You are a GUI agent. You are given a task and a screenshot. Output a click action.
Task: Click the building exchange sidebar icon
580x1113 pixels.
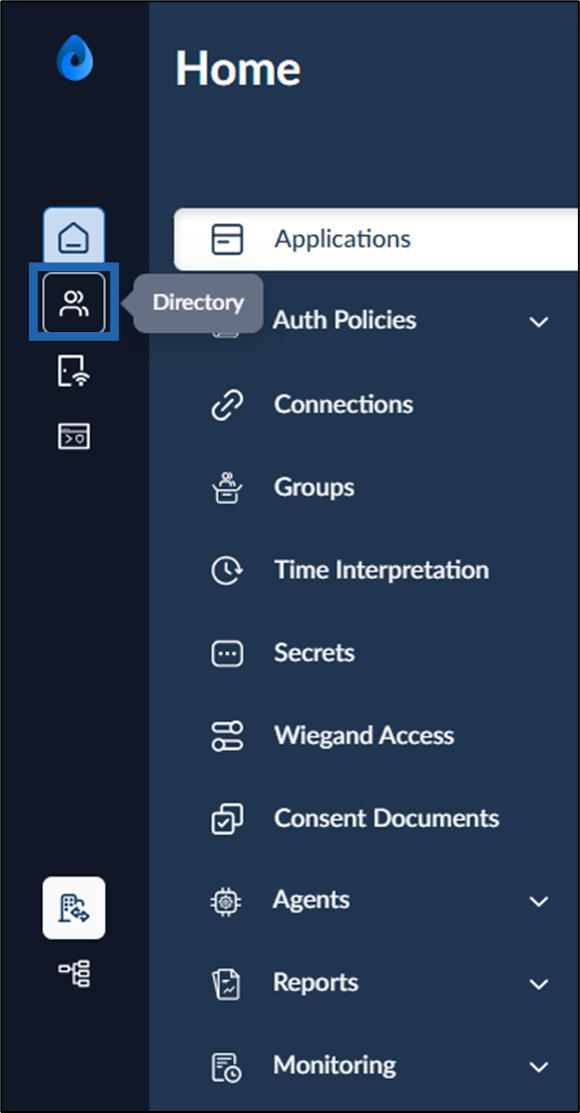74,908
